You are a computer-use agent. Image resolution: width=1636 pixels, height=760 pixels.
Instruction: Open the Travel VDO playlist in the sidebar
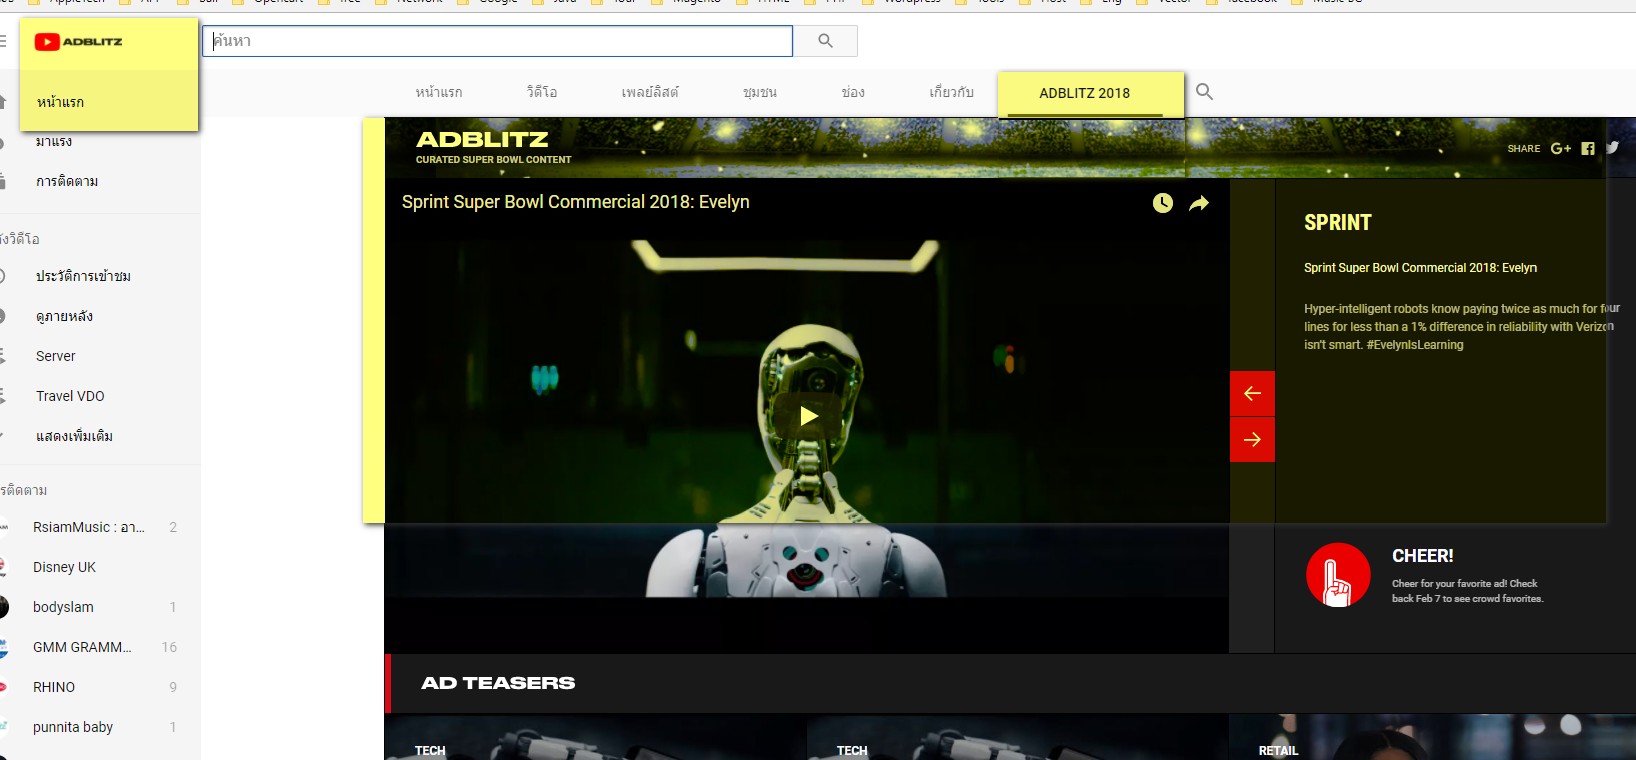(70, 396)
